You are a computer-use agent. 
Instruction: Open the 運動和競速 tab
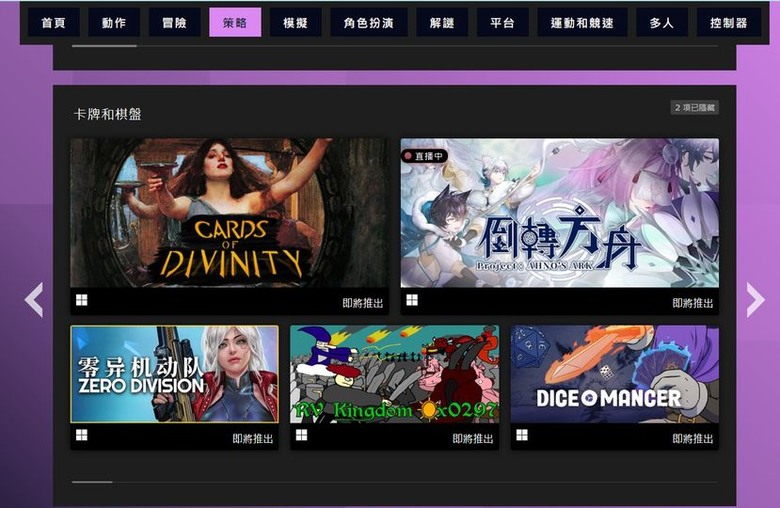tap(582, 23)
